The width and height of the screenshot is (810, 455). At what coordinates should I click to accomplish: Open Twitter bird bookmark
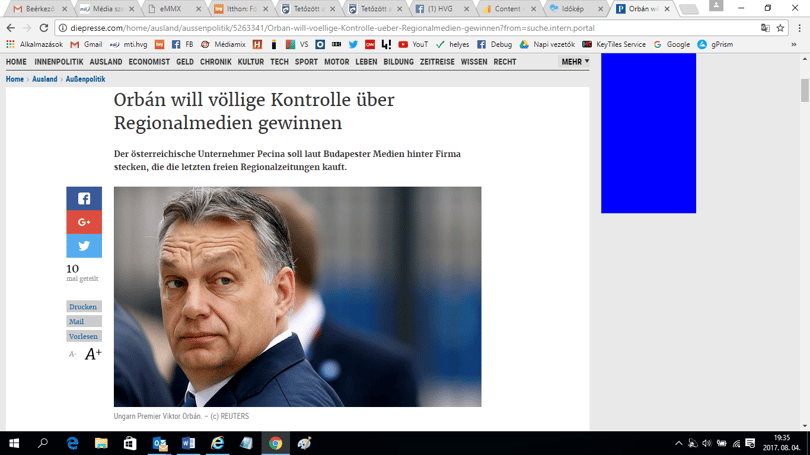click(x=353, y=44)
